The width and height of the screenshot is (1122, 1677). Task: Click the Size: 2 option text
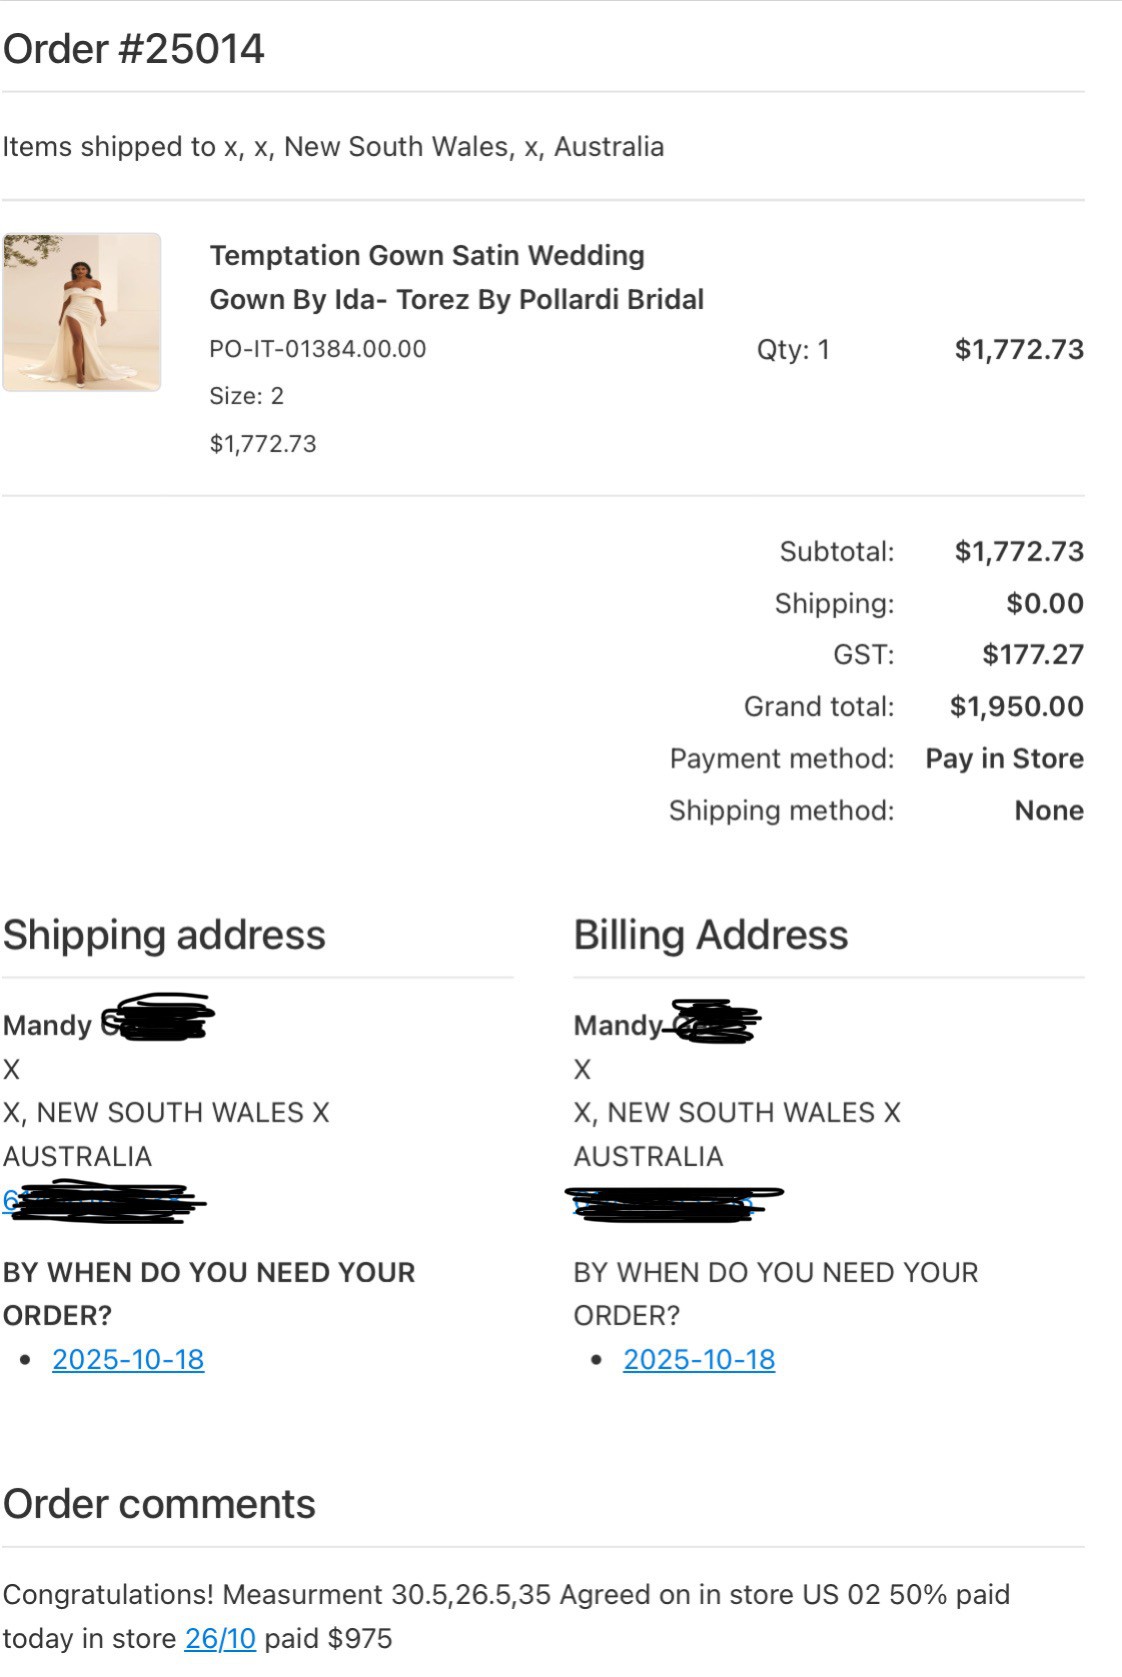(x=246, y=396)
